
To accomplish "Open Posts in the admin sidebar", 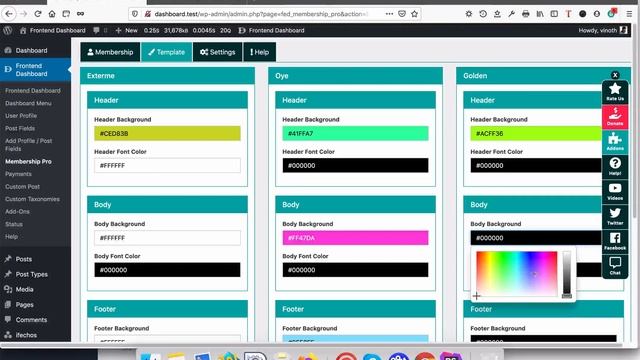I will (24, 259).
